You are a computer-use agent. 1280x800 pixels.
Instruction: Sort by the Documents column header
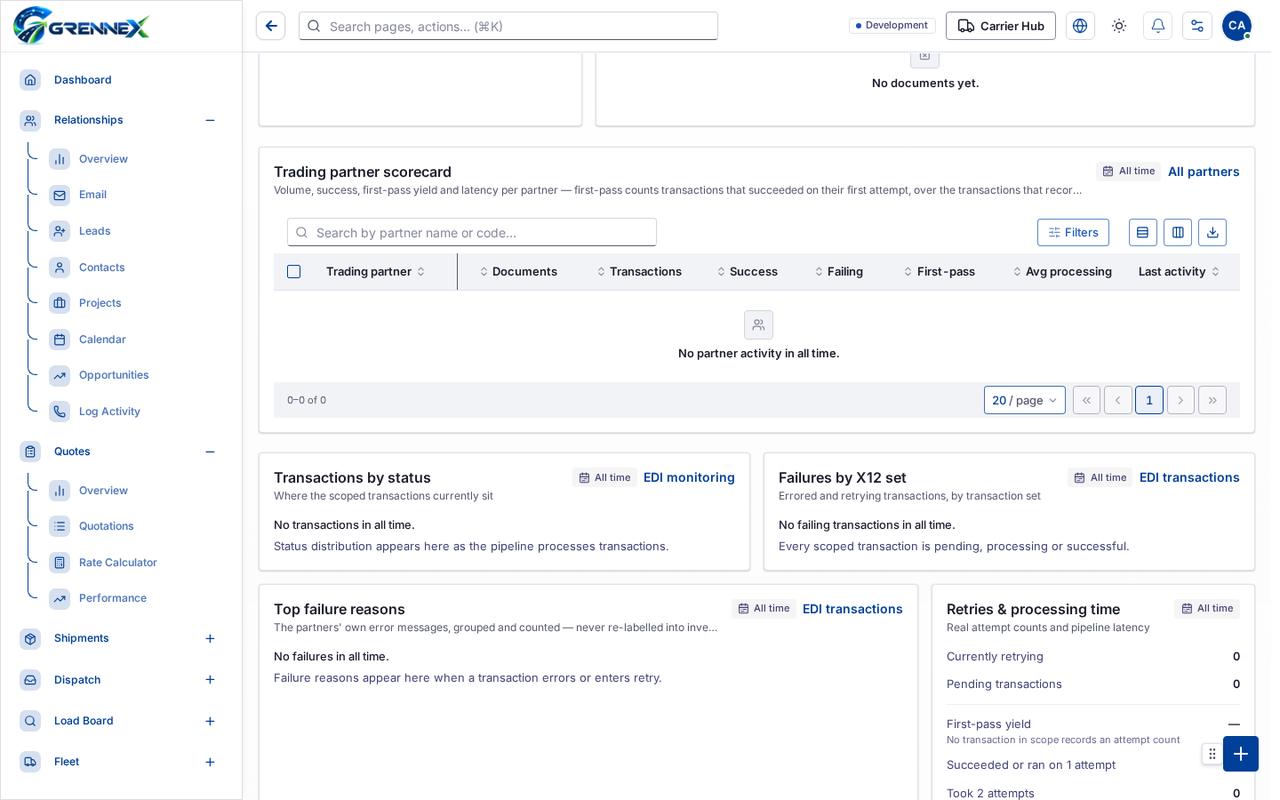(518, 272)
